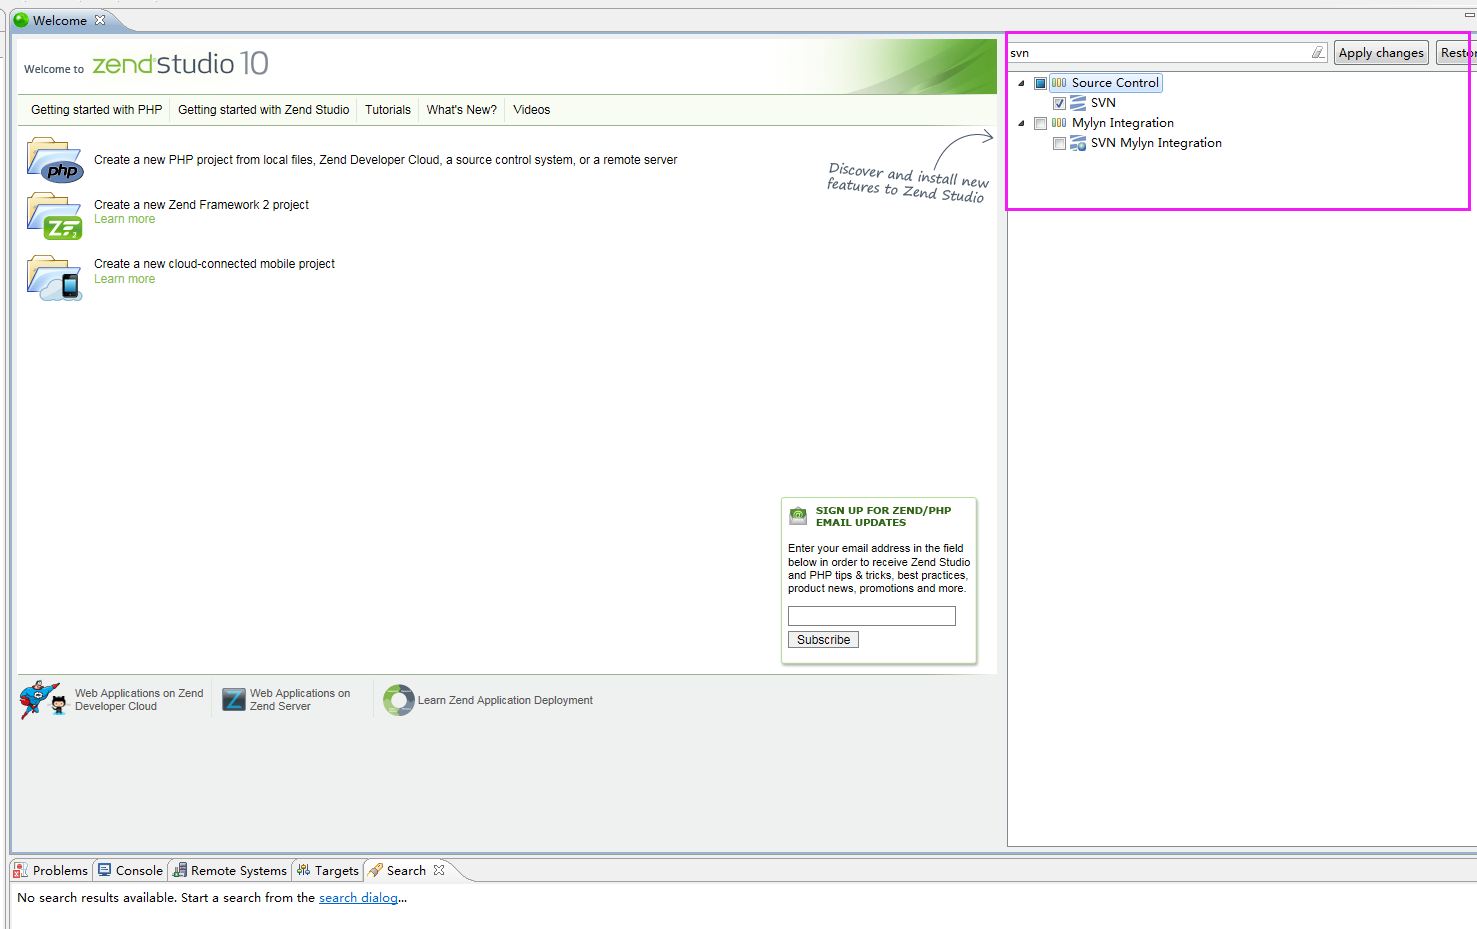
Task: Close the Search view tab
Action: pos(439,870)
